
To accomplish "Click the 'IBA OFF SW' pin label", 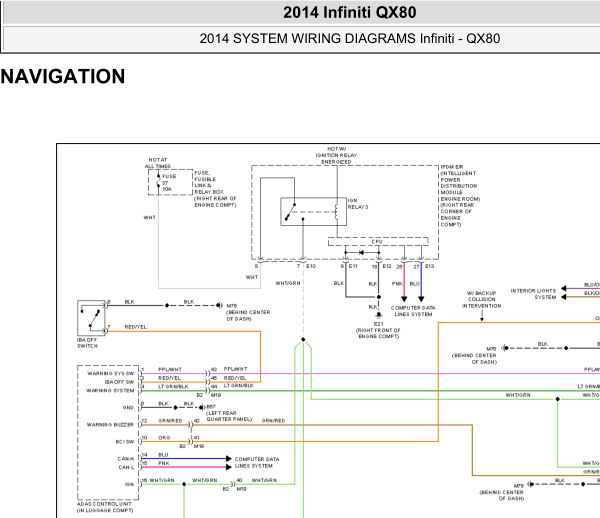I will 119,382.
